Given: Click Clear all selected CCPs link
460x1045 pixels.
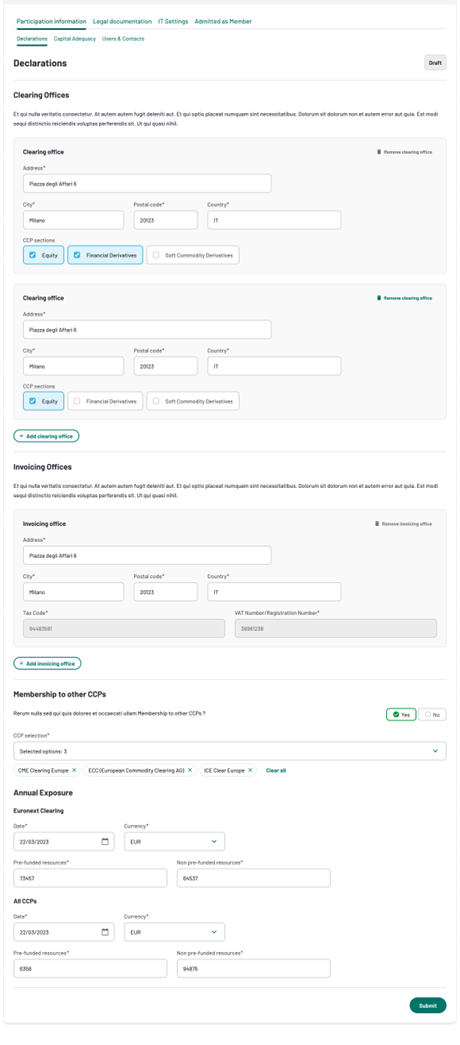Looking at the screenshot, I should [x=276, y=770].
